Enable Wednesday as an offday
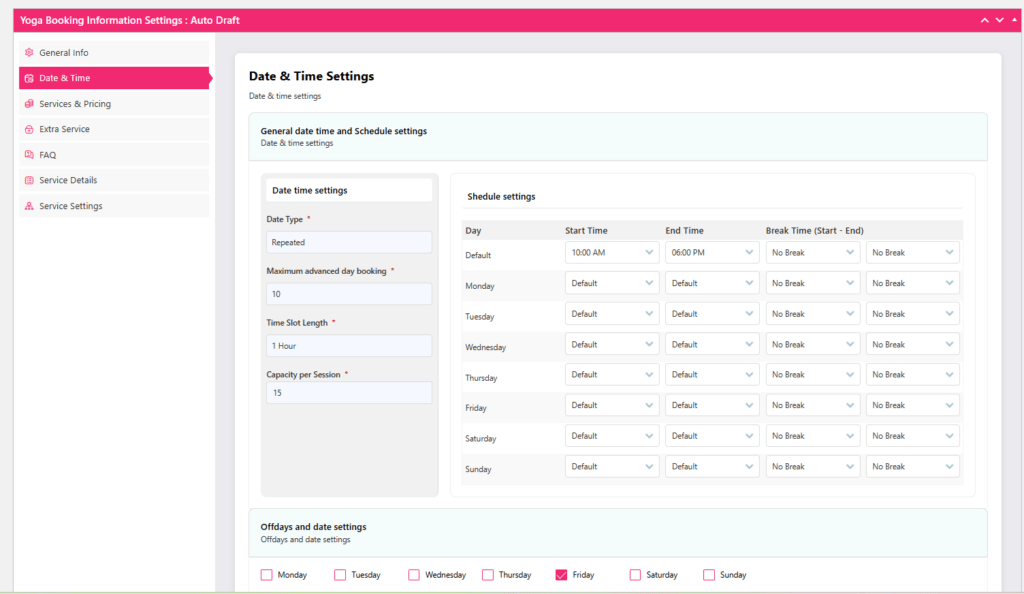 click(414, 575)
